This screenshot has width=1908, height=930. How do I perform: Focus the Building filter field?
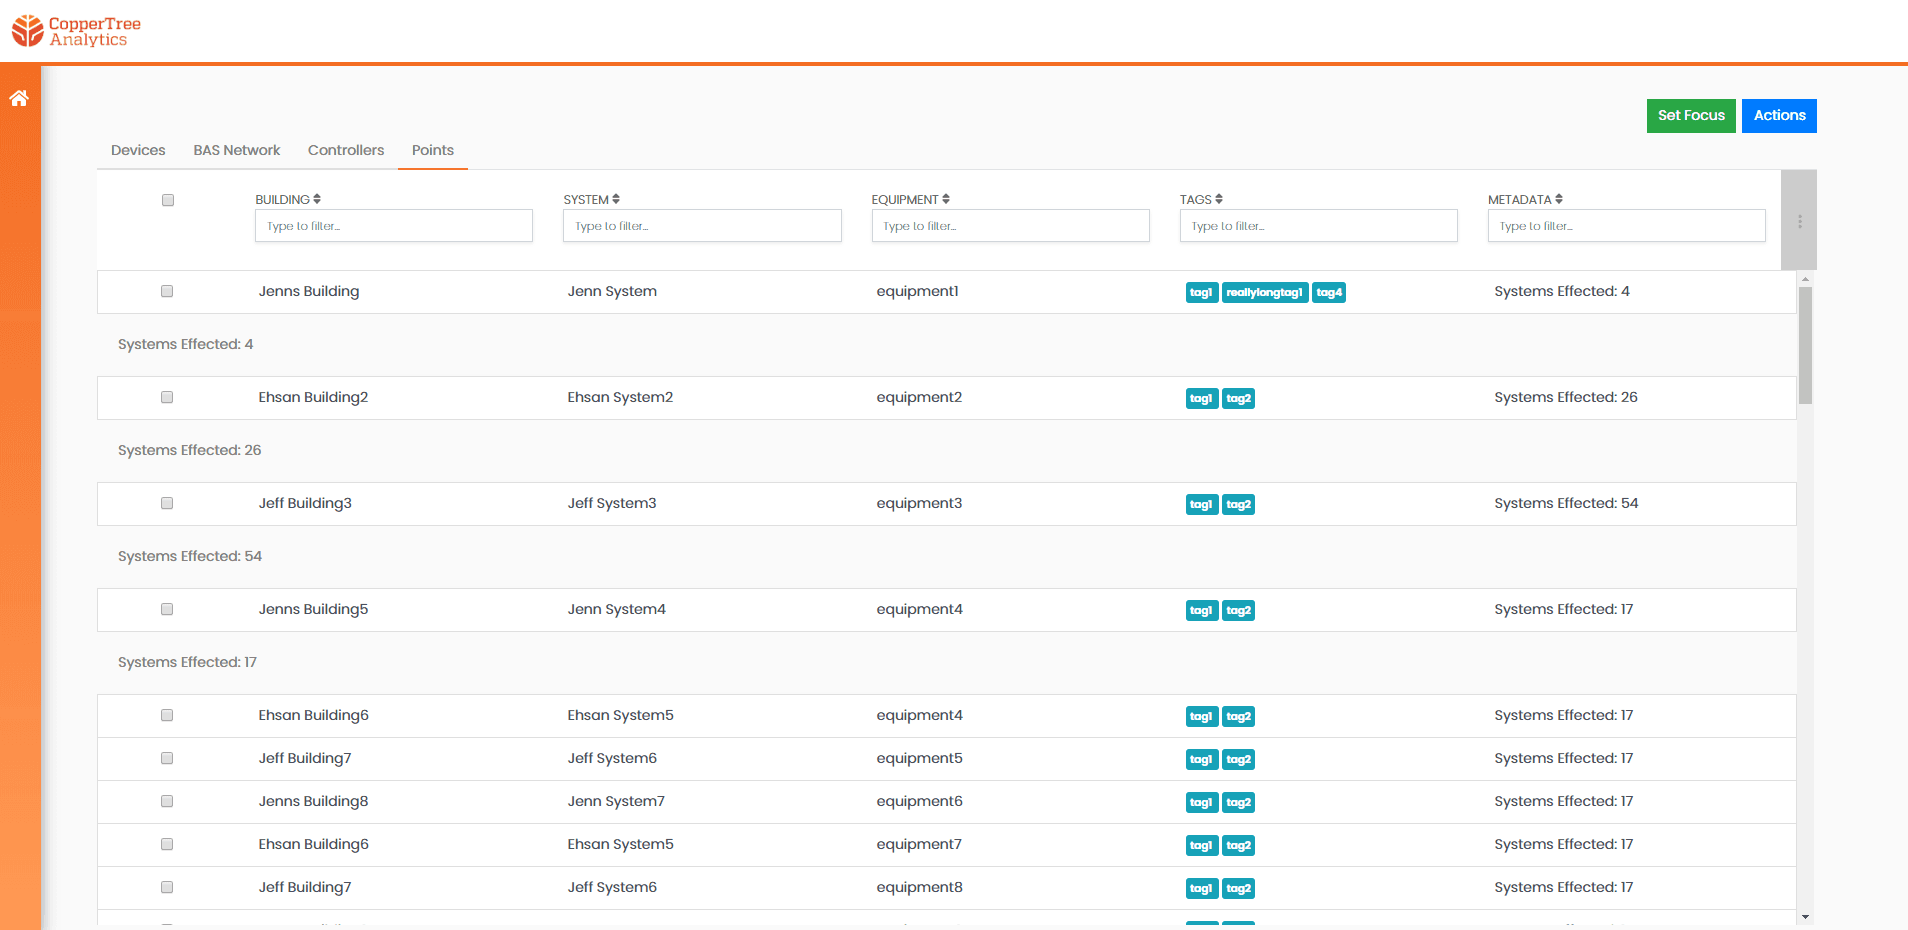[394, 226]
